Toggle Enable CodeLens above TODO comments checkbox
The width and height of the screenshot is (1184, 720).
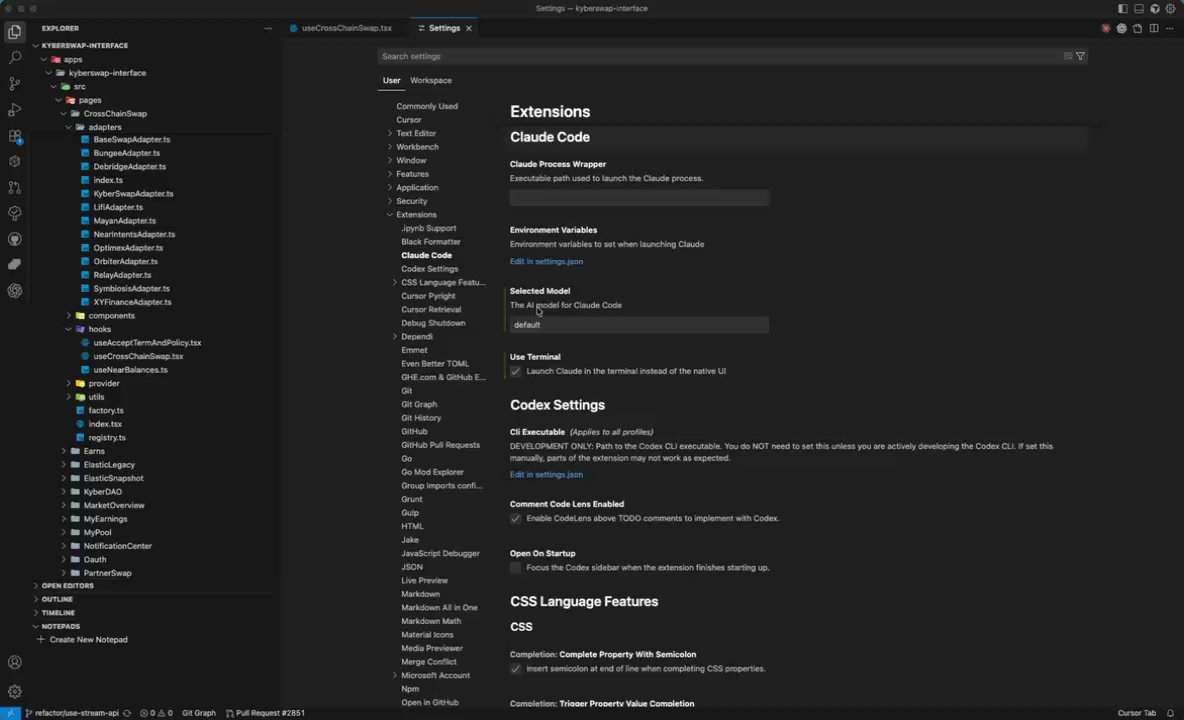pos(515,518)
